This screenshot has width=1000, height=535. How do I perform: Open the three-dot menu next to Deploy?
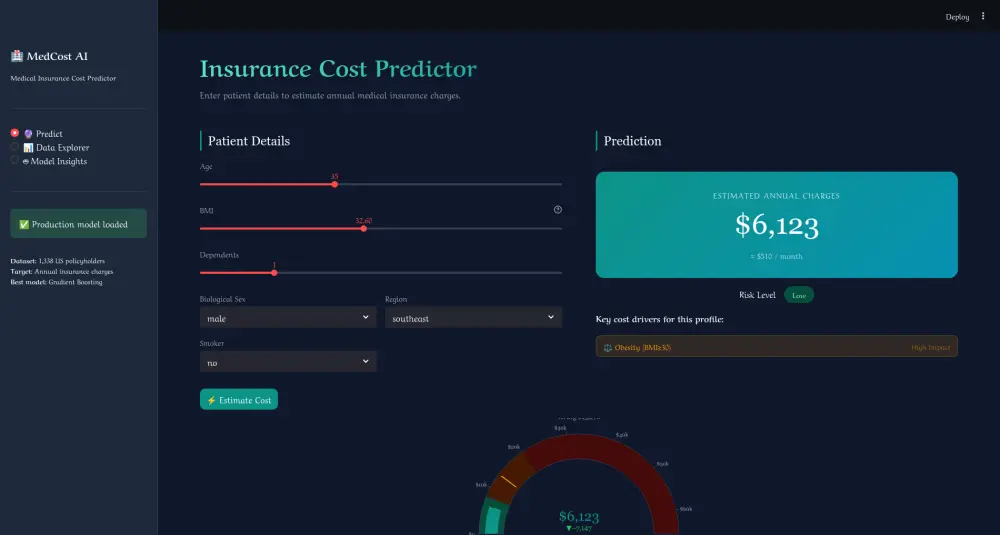[983, 17]
